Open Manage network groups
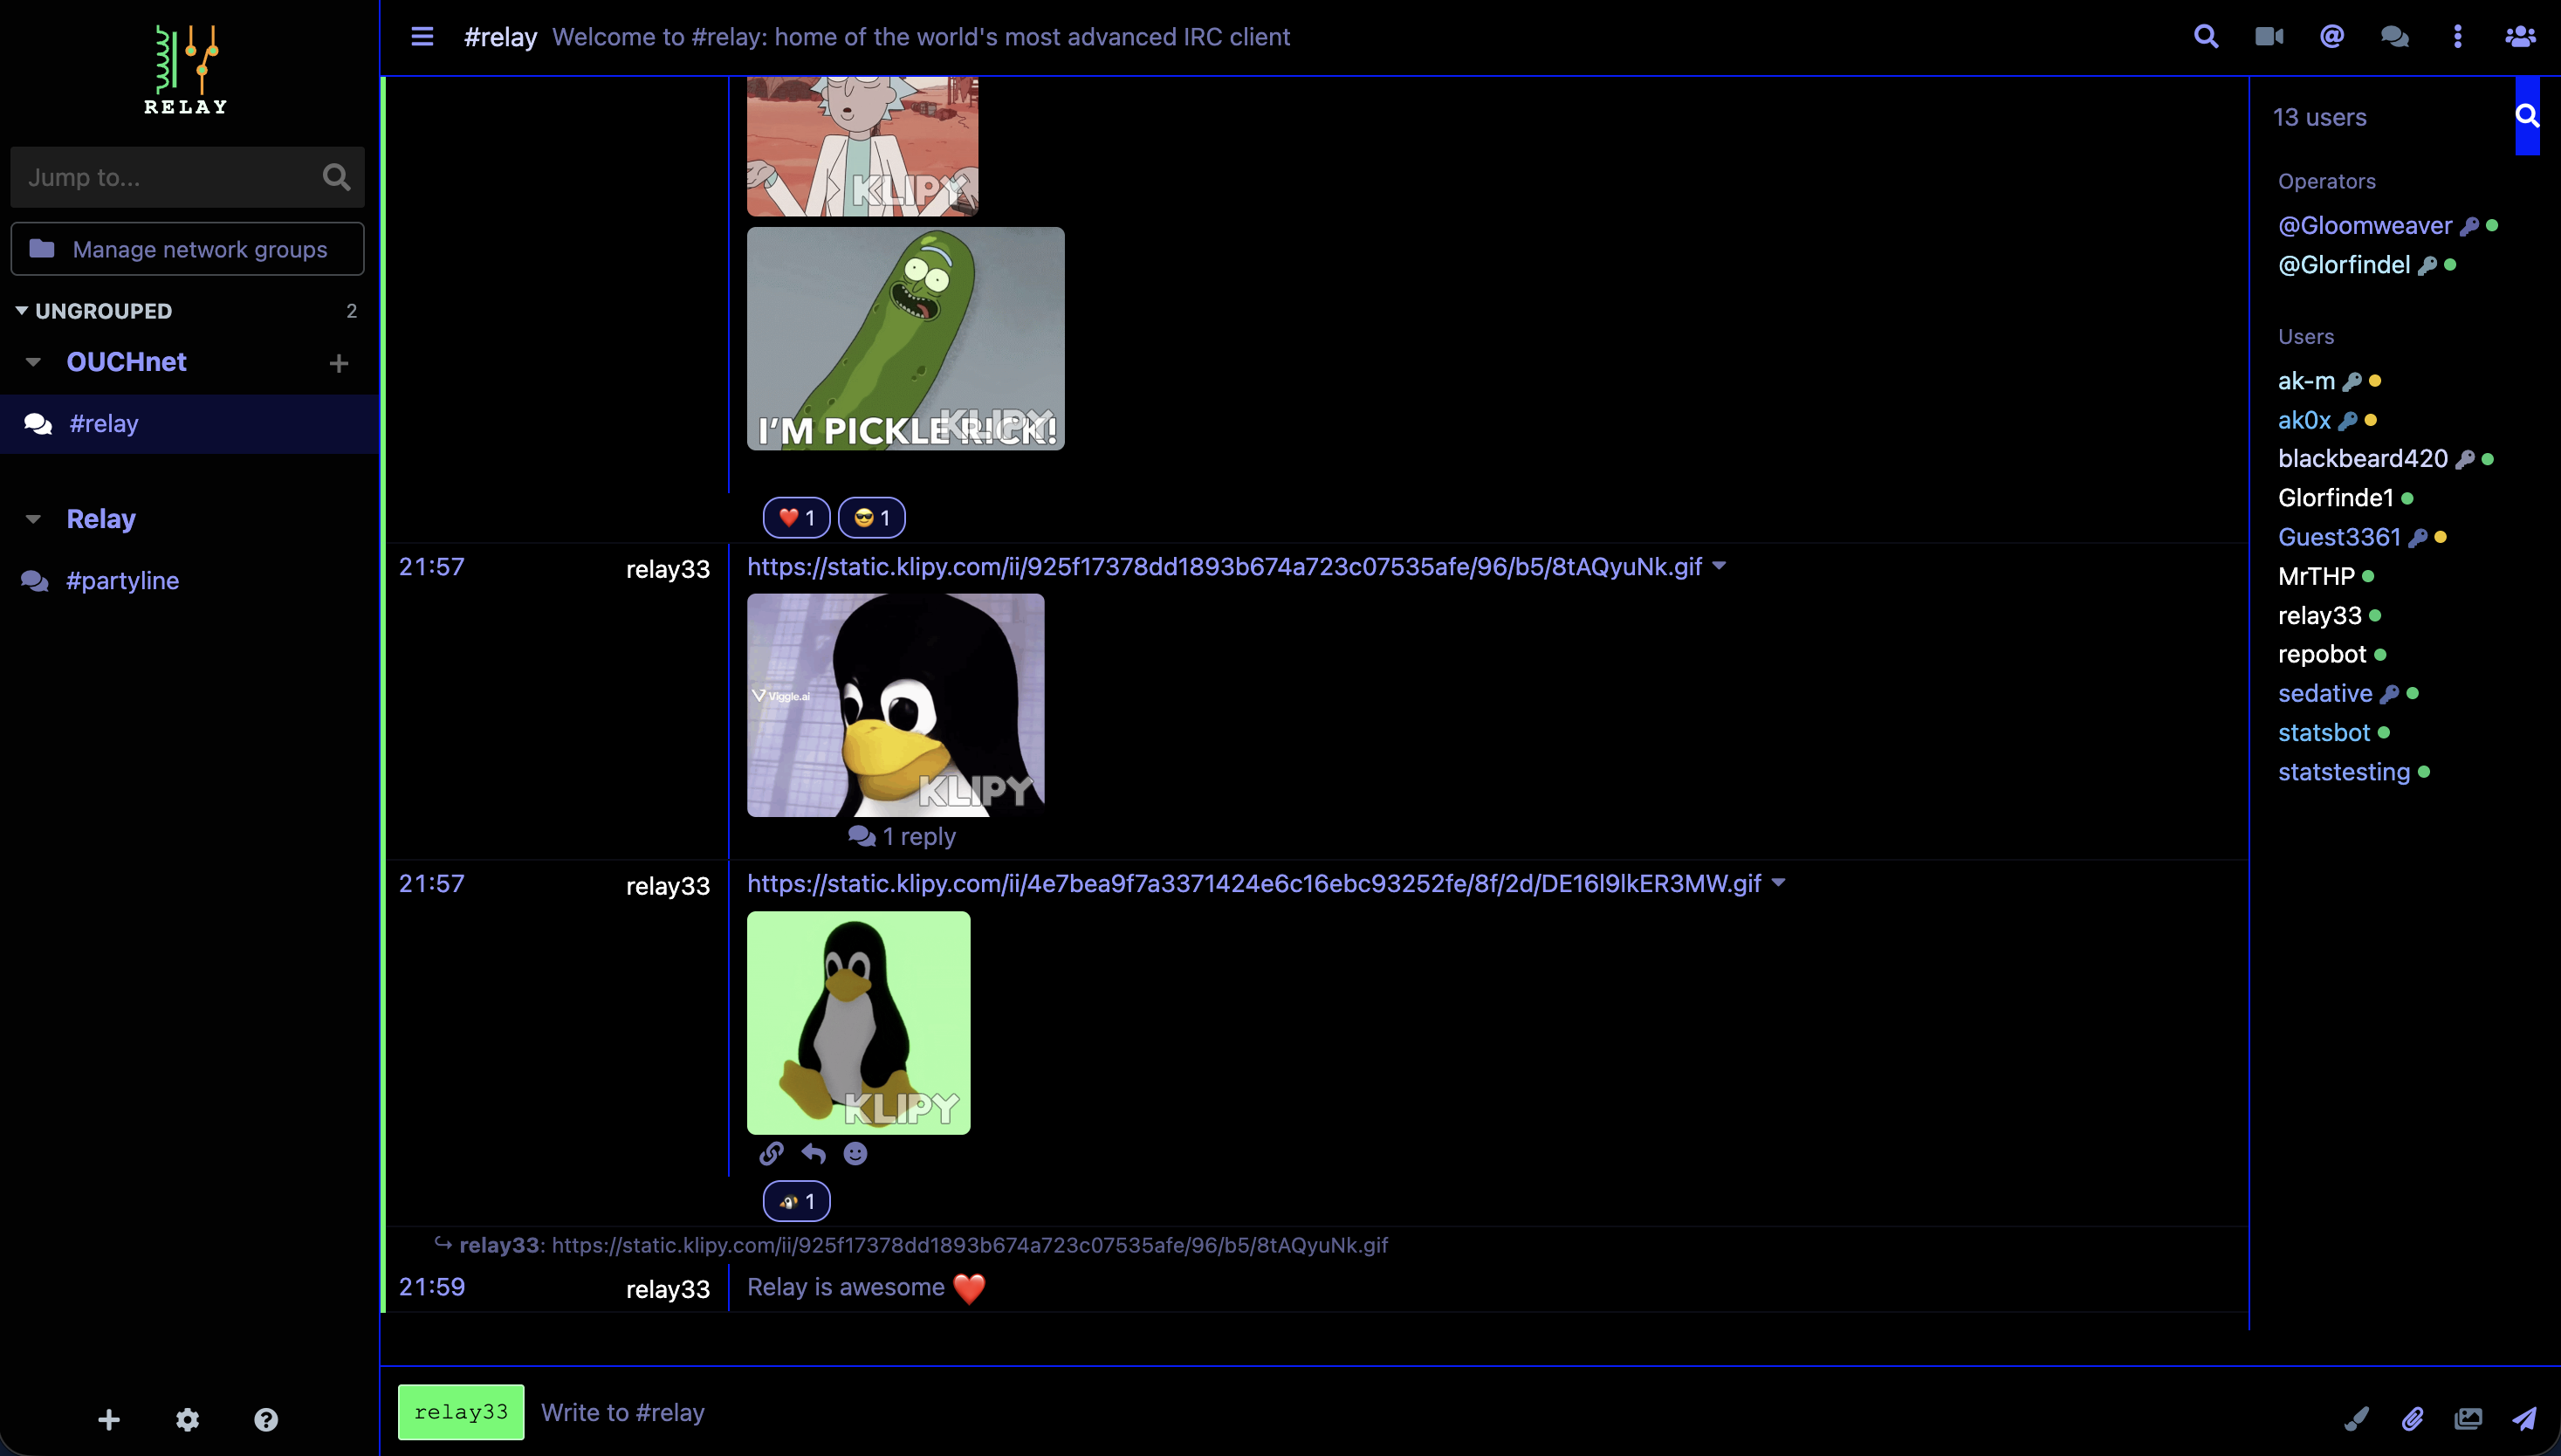The width and height of the screenshot is (2561, 1456). click(x=187, y=249)
